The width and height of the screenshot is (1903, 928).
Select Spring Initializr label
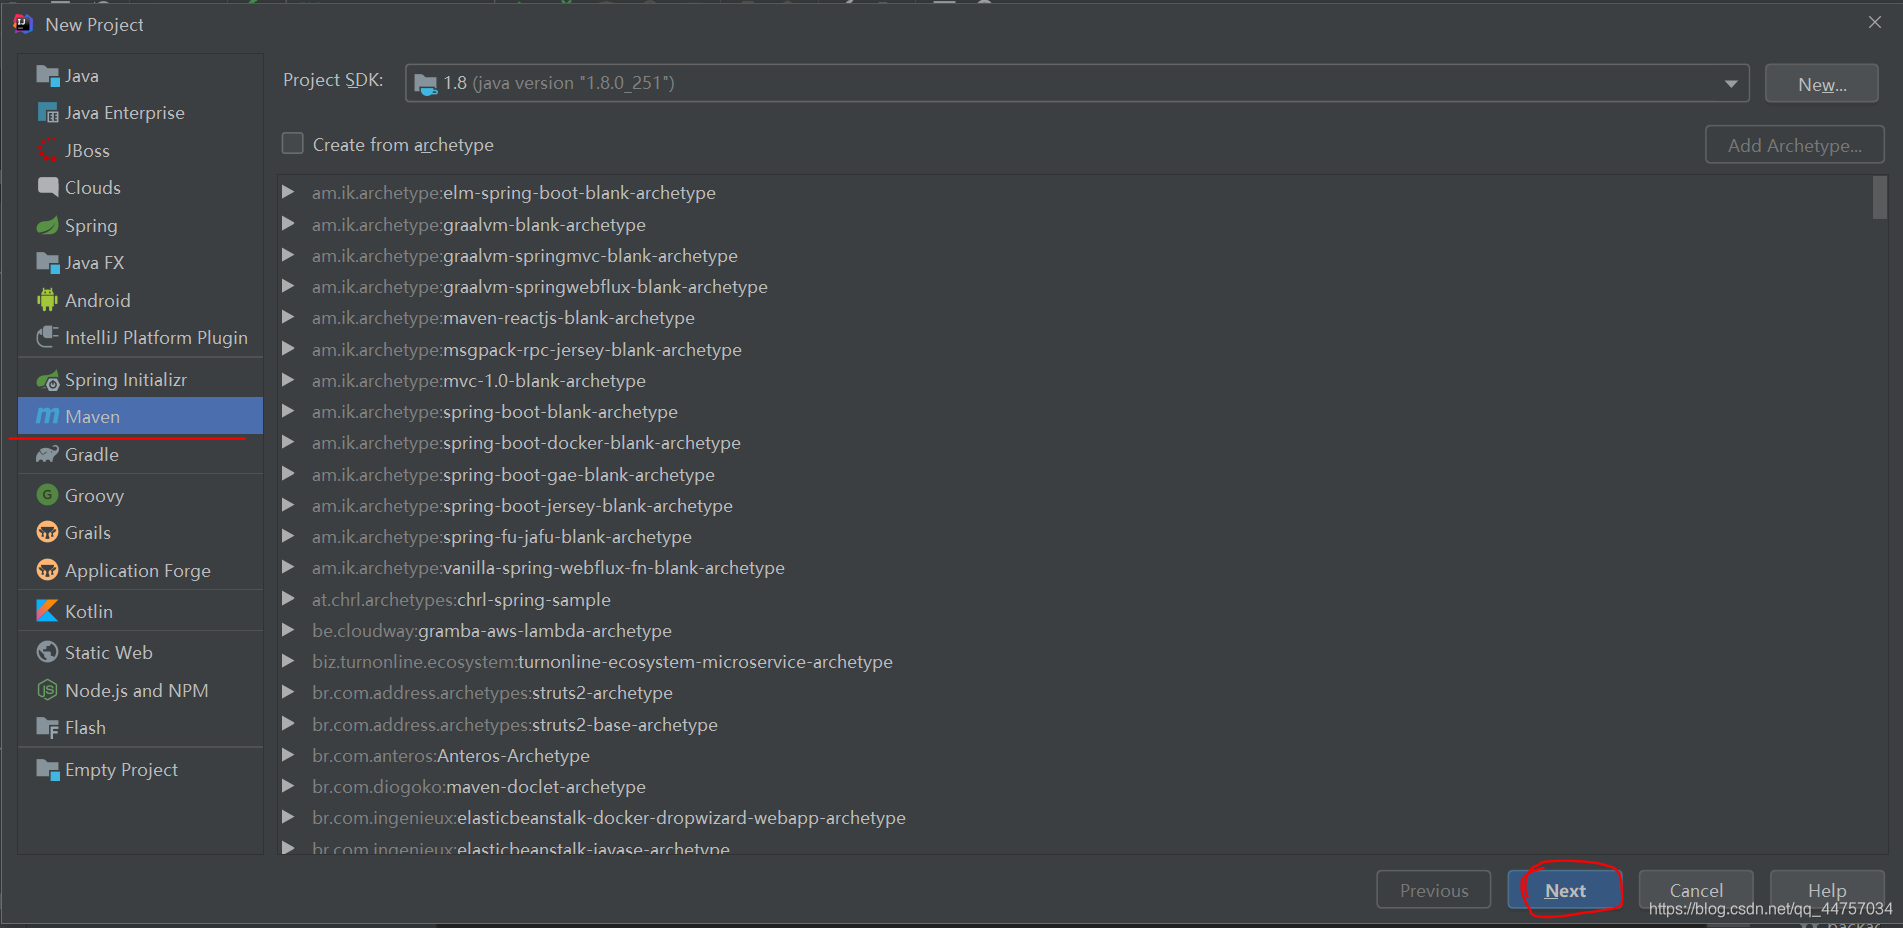click(126, 380)
